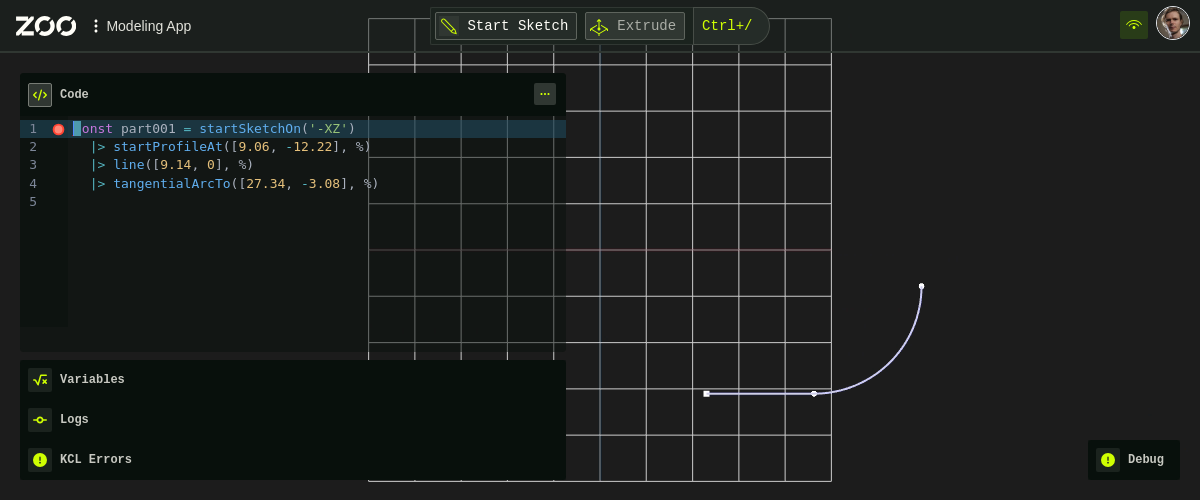The image size is (1200, 500).
Task: Click the Zoo logo
Action: (x=46, y=26)
